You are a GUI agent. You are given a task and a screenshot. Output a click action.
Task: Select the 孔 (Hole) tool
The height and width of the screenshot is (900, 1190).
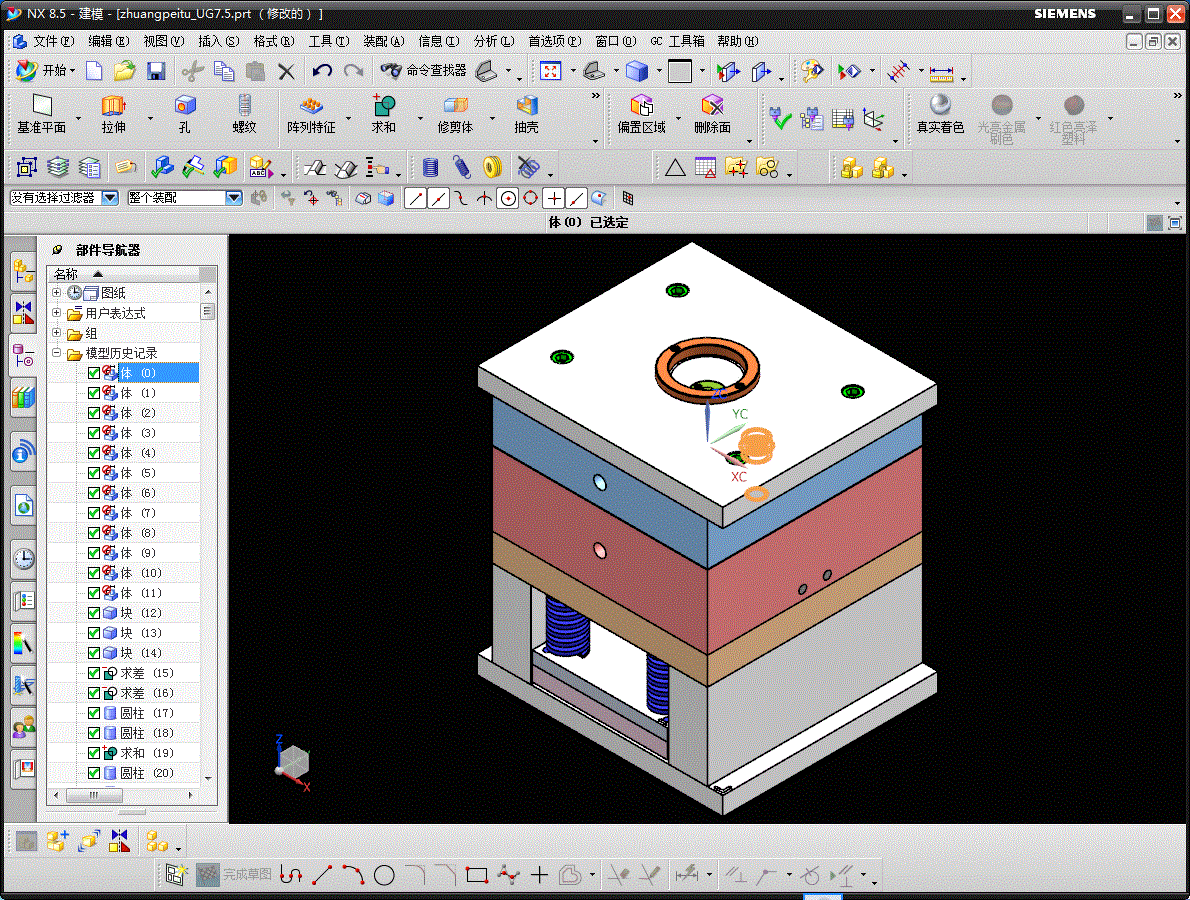pos(184,113)
